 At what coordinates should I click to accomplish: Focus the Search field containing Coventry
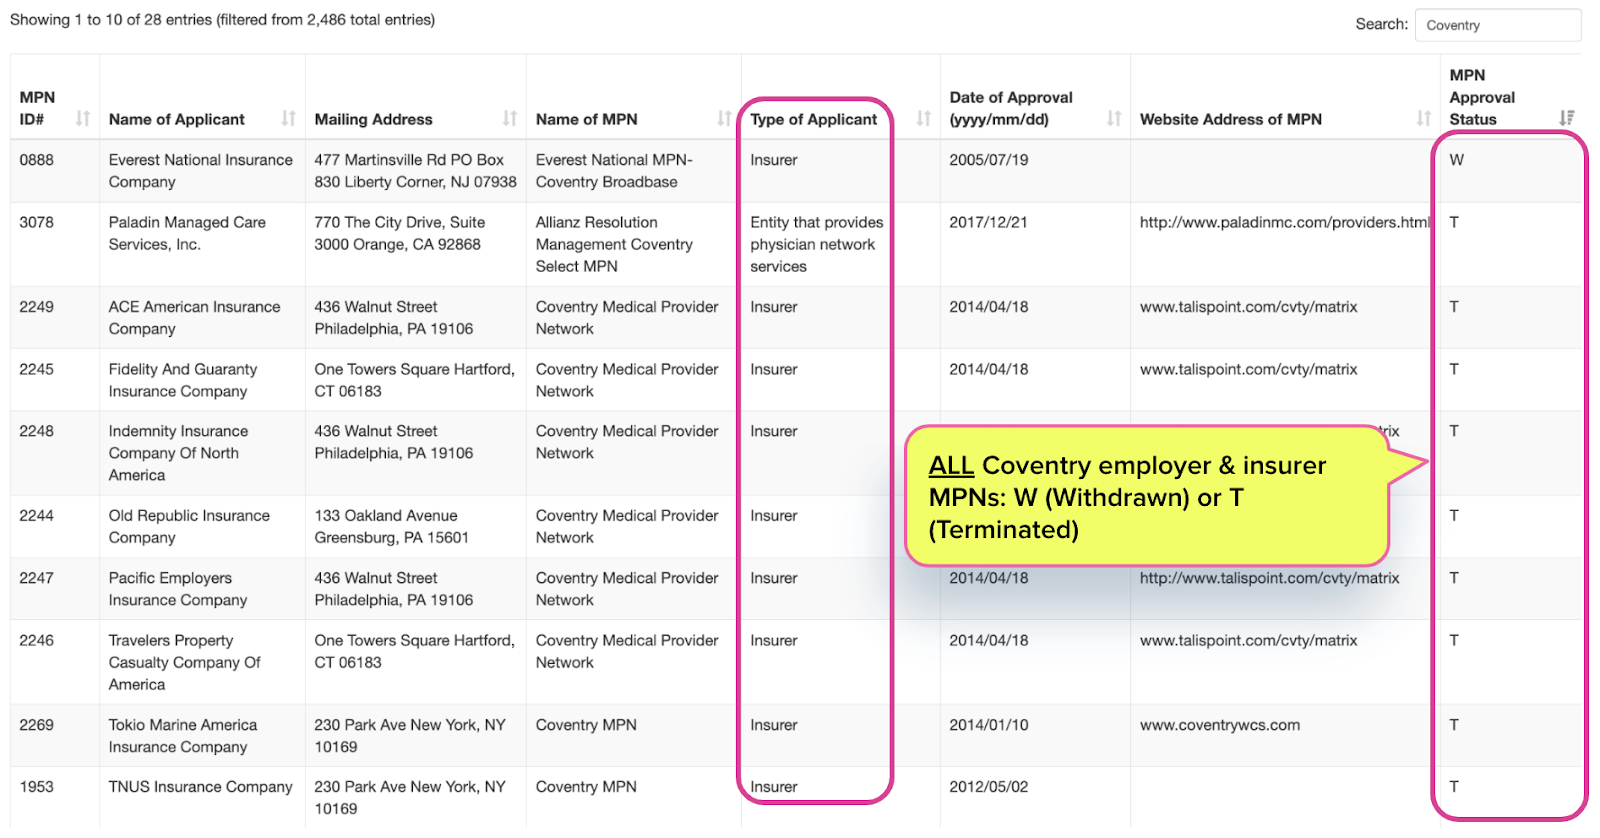(x=1498, y=25)
